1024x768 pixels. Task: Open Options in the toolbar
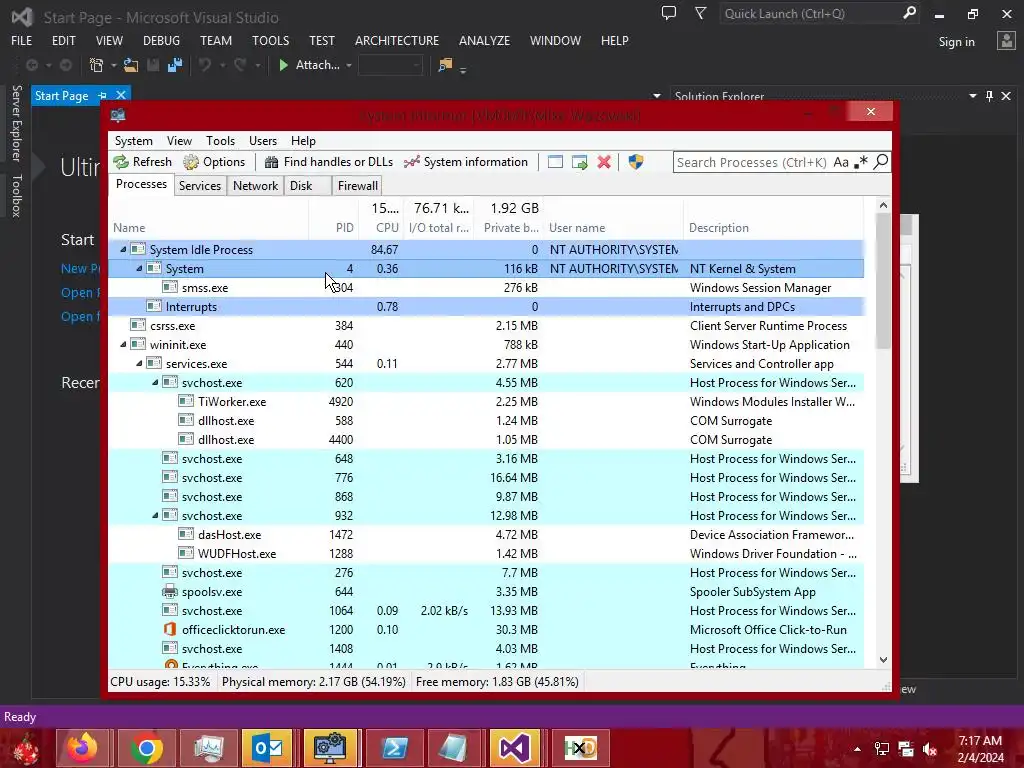coord(214,162)
